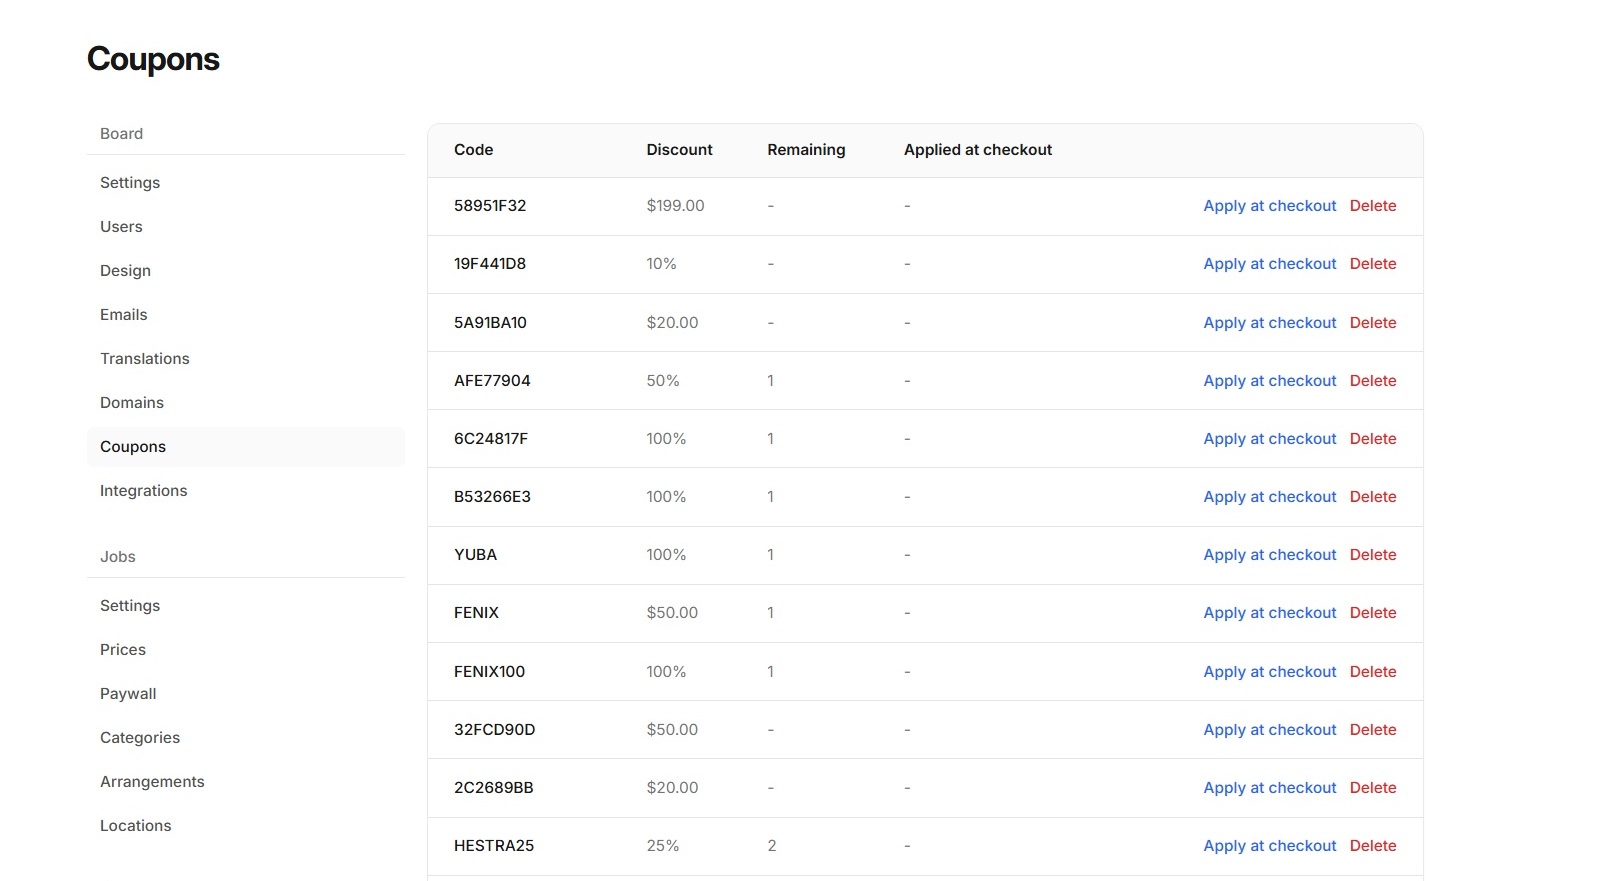Delete coupon AFE77904

click(x=1373, y=381)
